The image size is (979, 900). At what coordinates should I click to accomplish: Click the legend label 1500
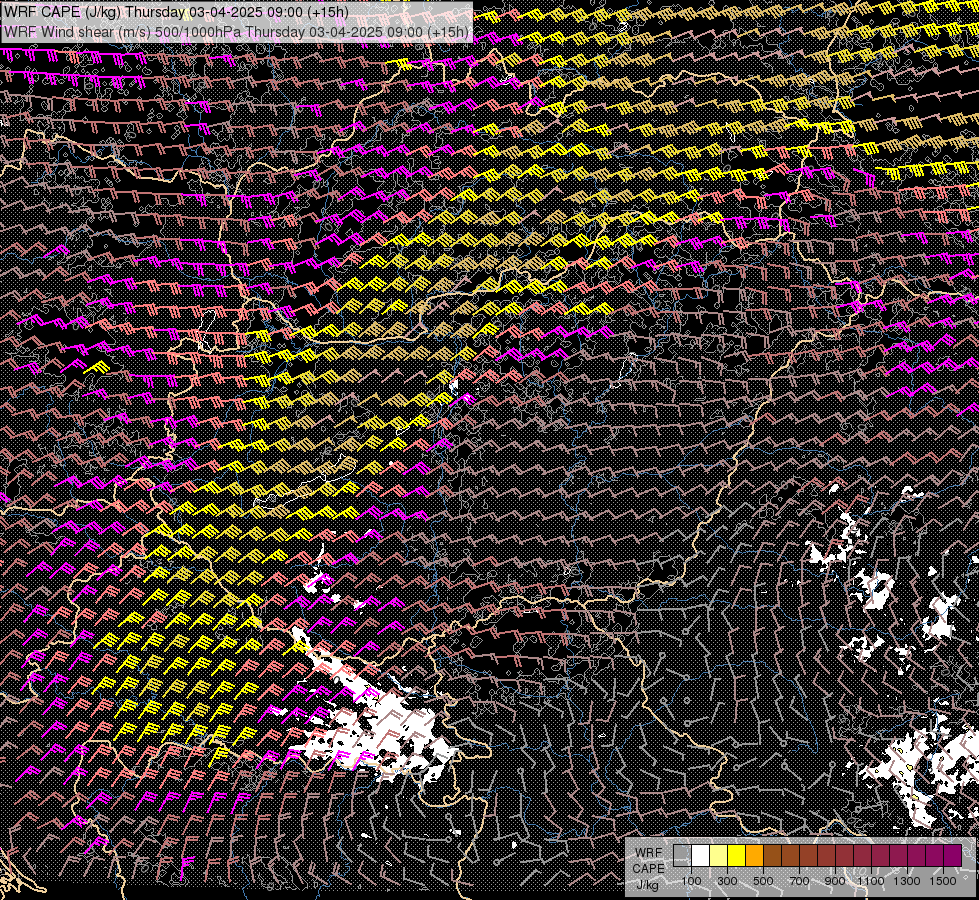[x=943, y=881]
